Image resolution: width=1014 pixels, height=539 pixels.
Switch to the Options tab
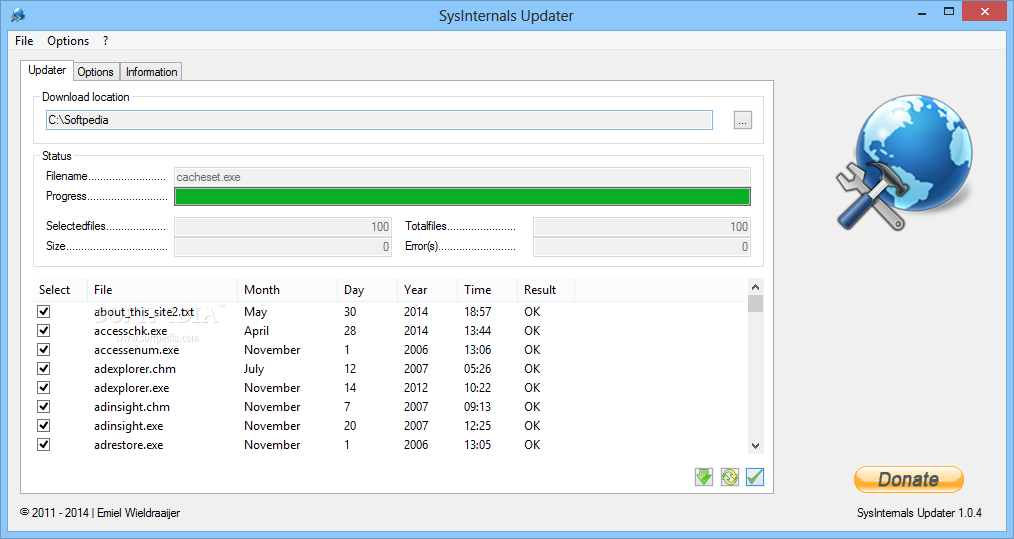pyautogui.click(x=96, y=72)
